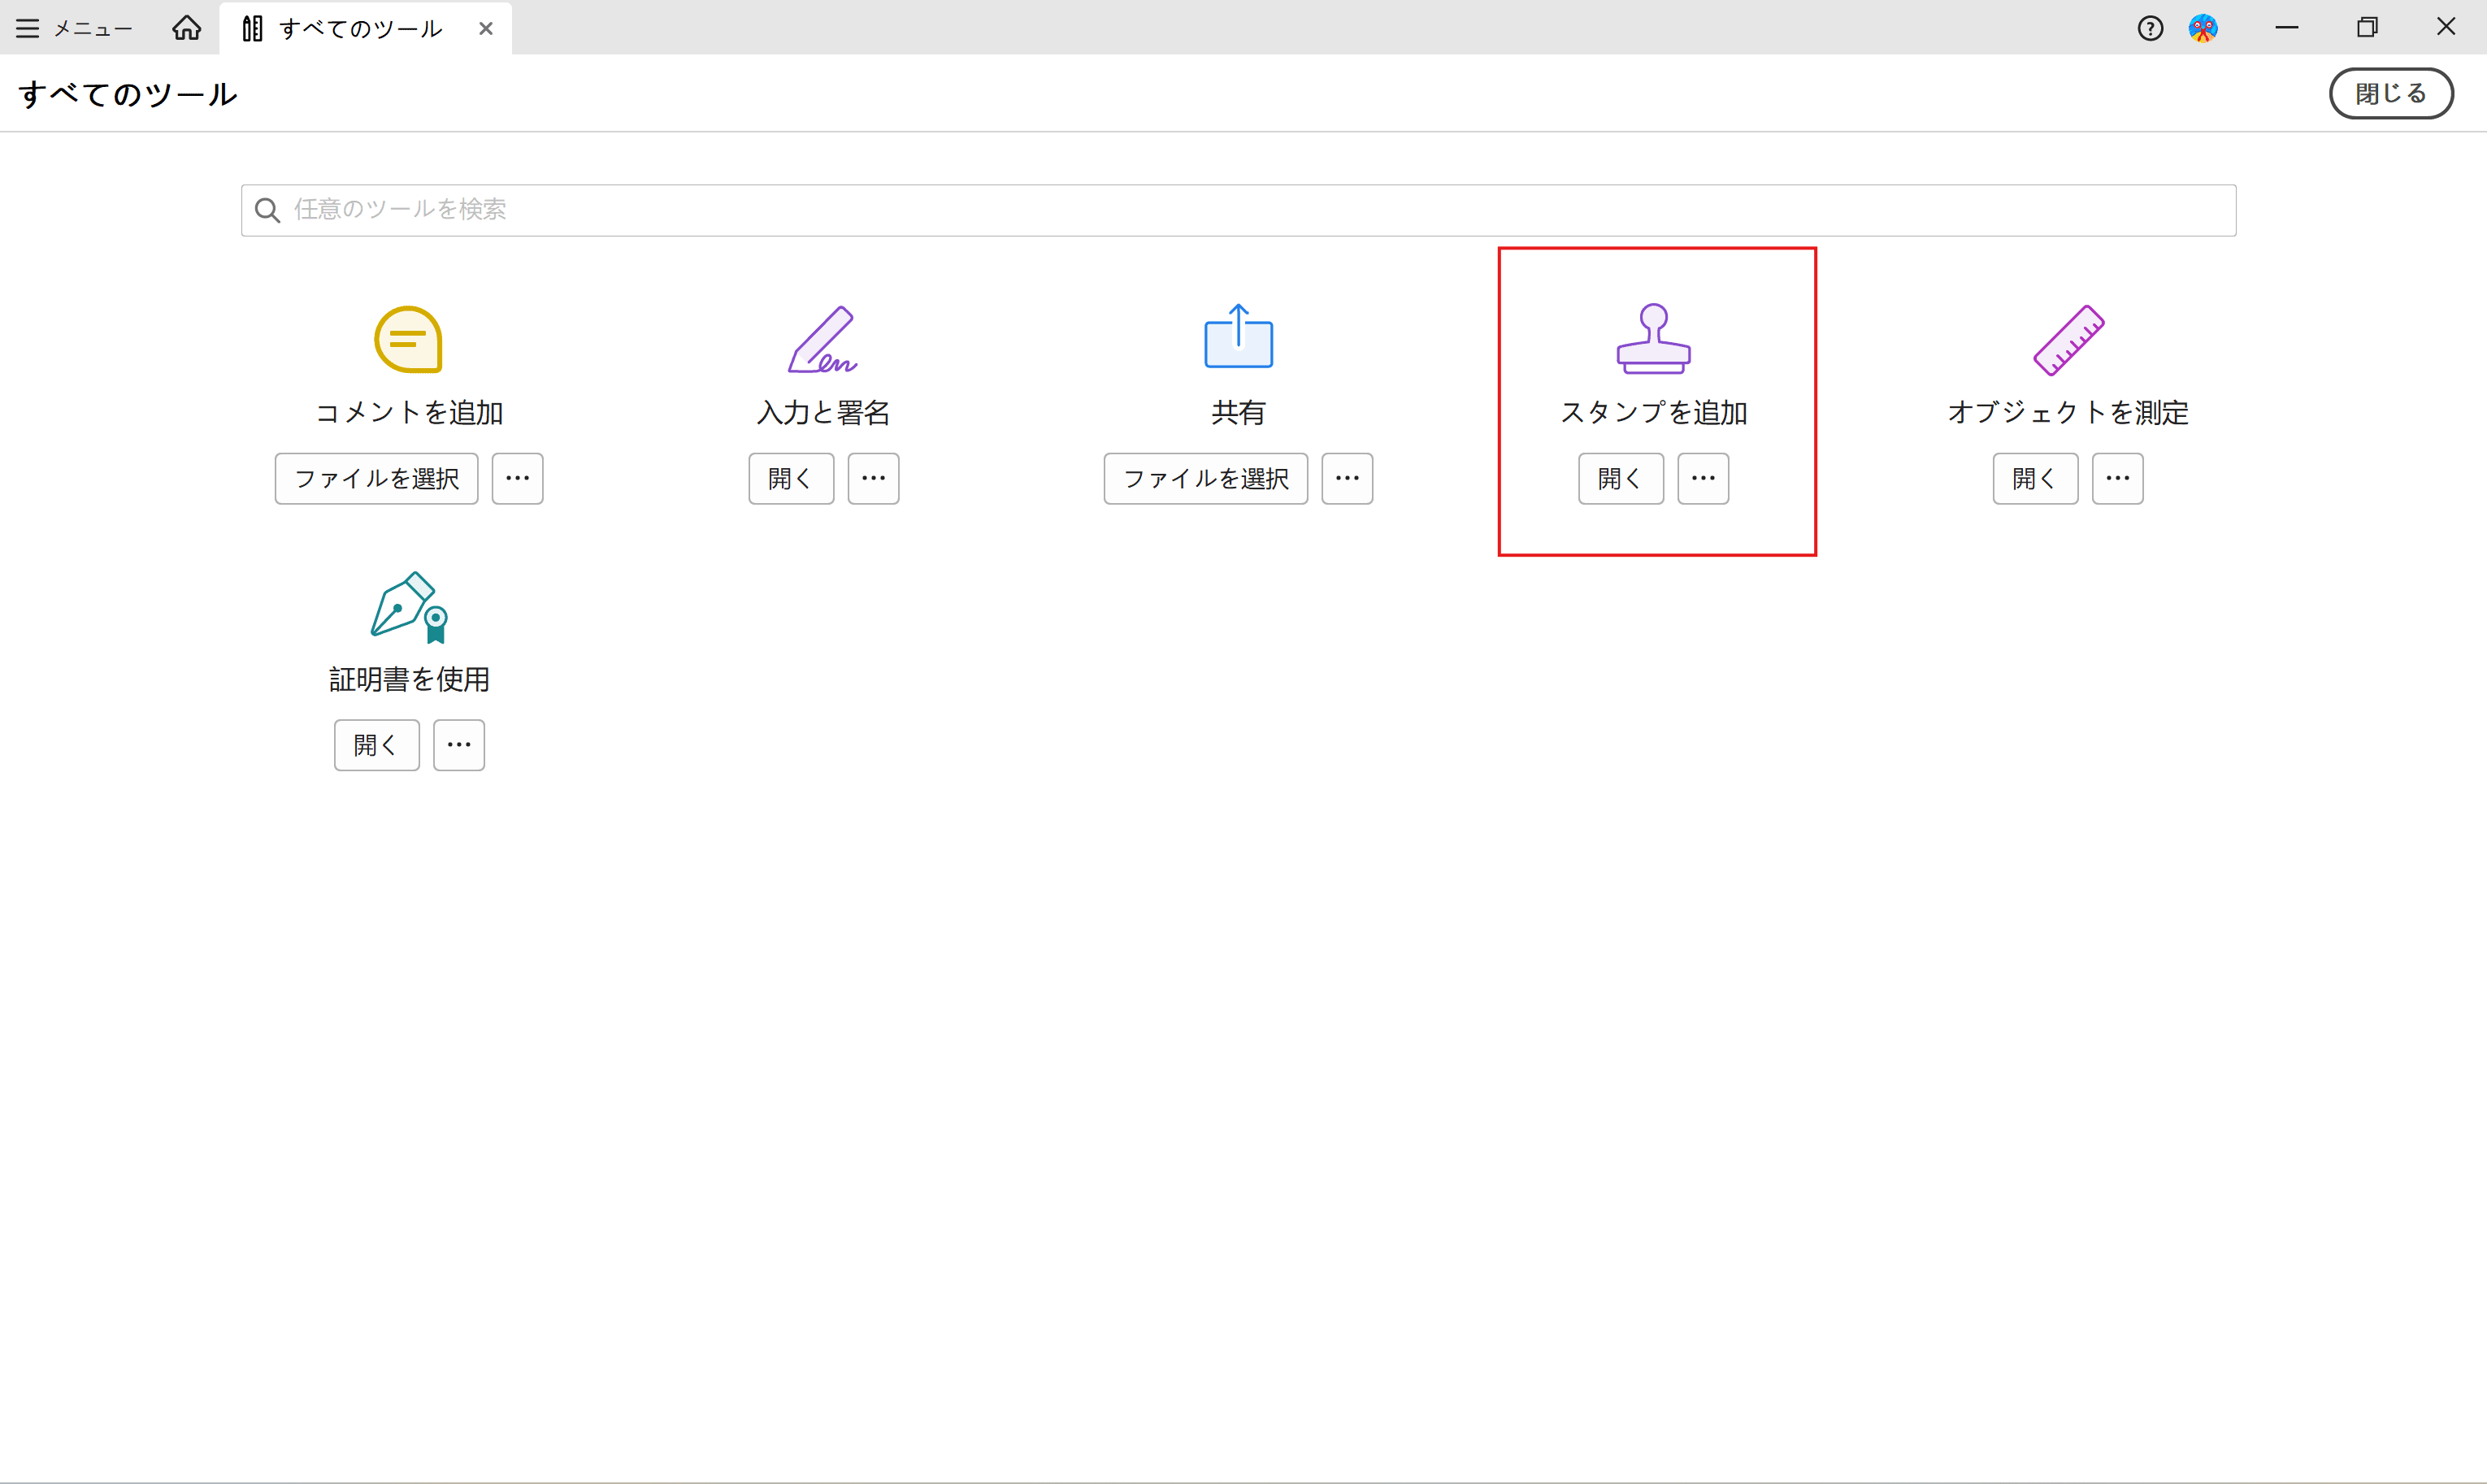The height and width of the screenshot is (1484, 2487).
Task: Open the メニュー hamburger menu
Action: (72, 28)
